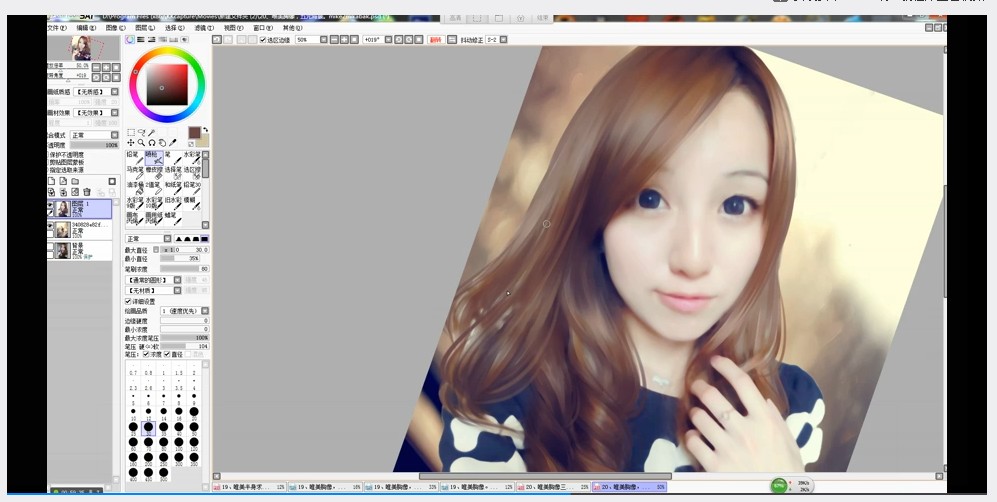
Task: Show the RGB slider panel icon
Action: click(x=141, y=39)
